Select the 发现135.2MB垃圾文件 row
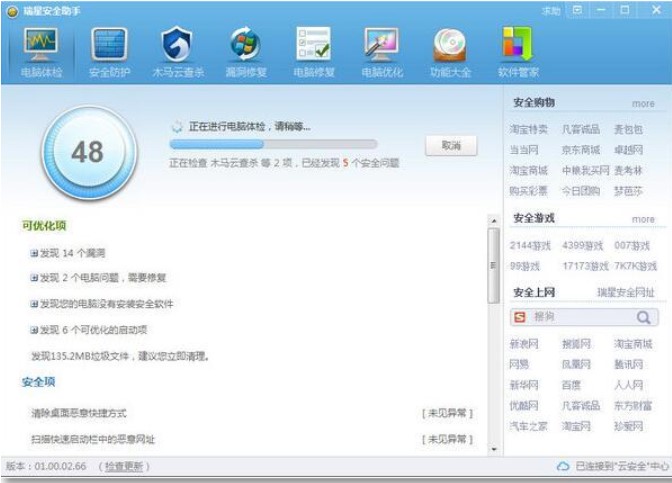Screen dimensions: 672x483 point(120,357)
